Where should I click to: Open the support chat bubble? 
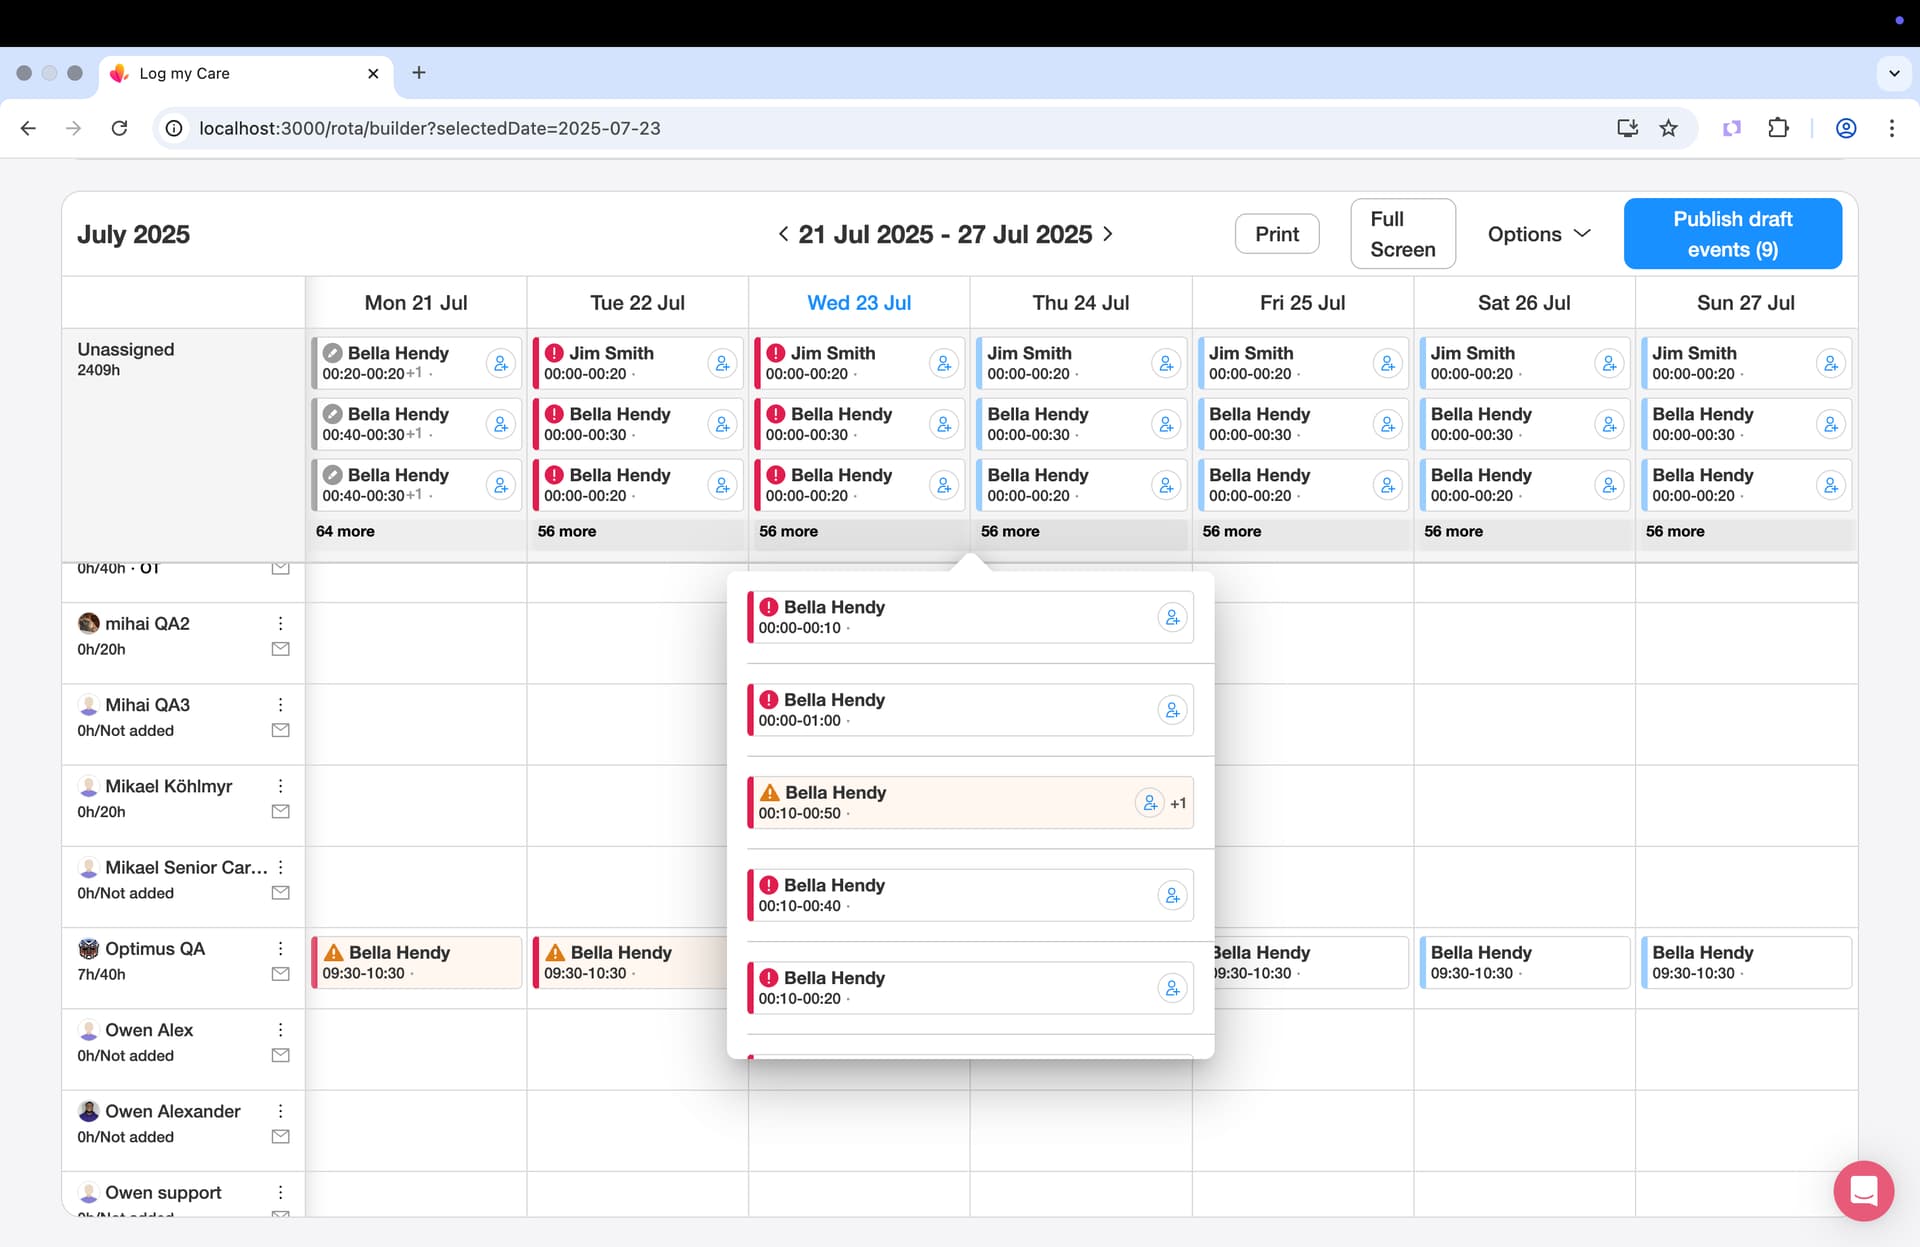1863,1190
